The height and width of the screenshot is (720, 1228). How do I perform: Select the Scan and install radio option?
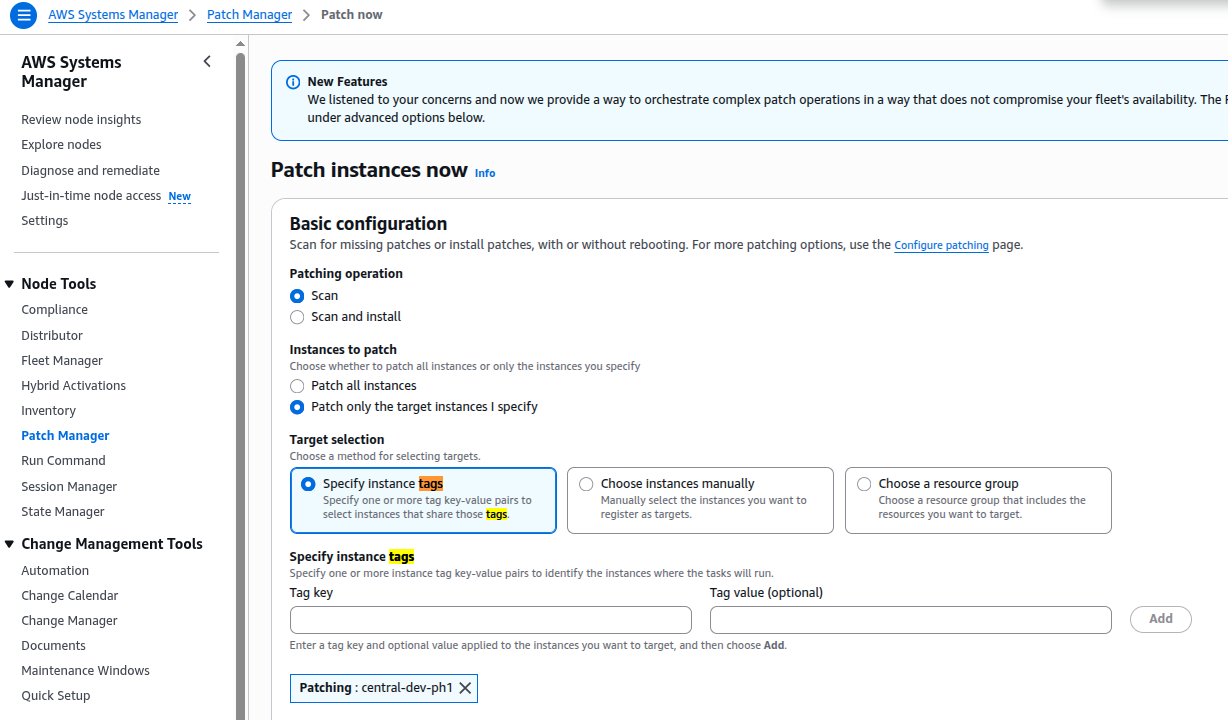pos(297,317)
